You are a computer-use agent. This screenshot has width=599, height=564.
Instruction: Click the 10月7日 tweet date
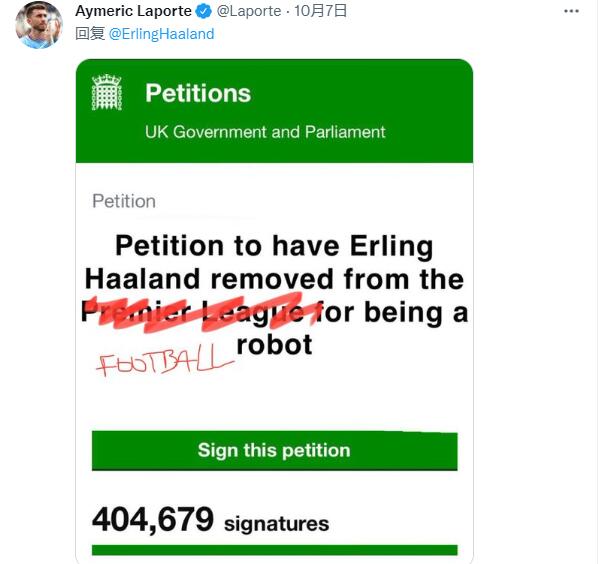[x=321, y=11]
